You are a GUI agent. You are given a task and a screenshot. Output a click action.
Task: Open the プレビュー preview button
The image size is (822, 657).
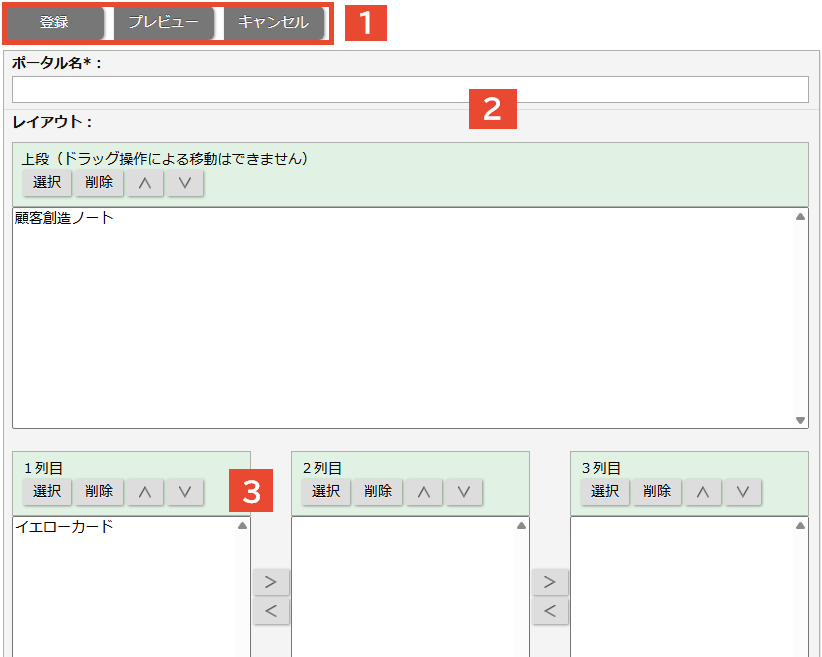163,23
